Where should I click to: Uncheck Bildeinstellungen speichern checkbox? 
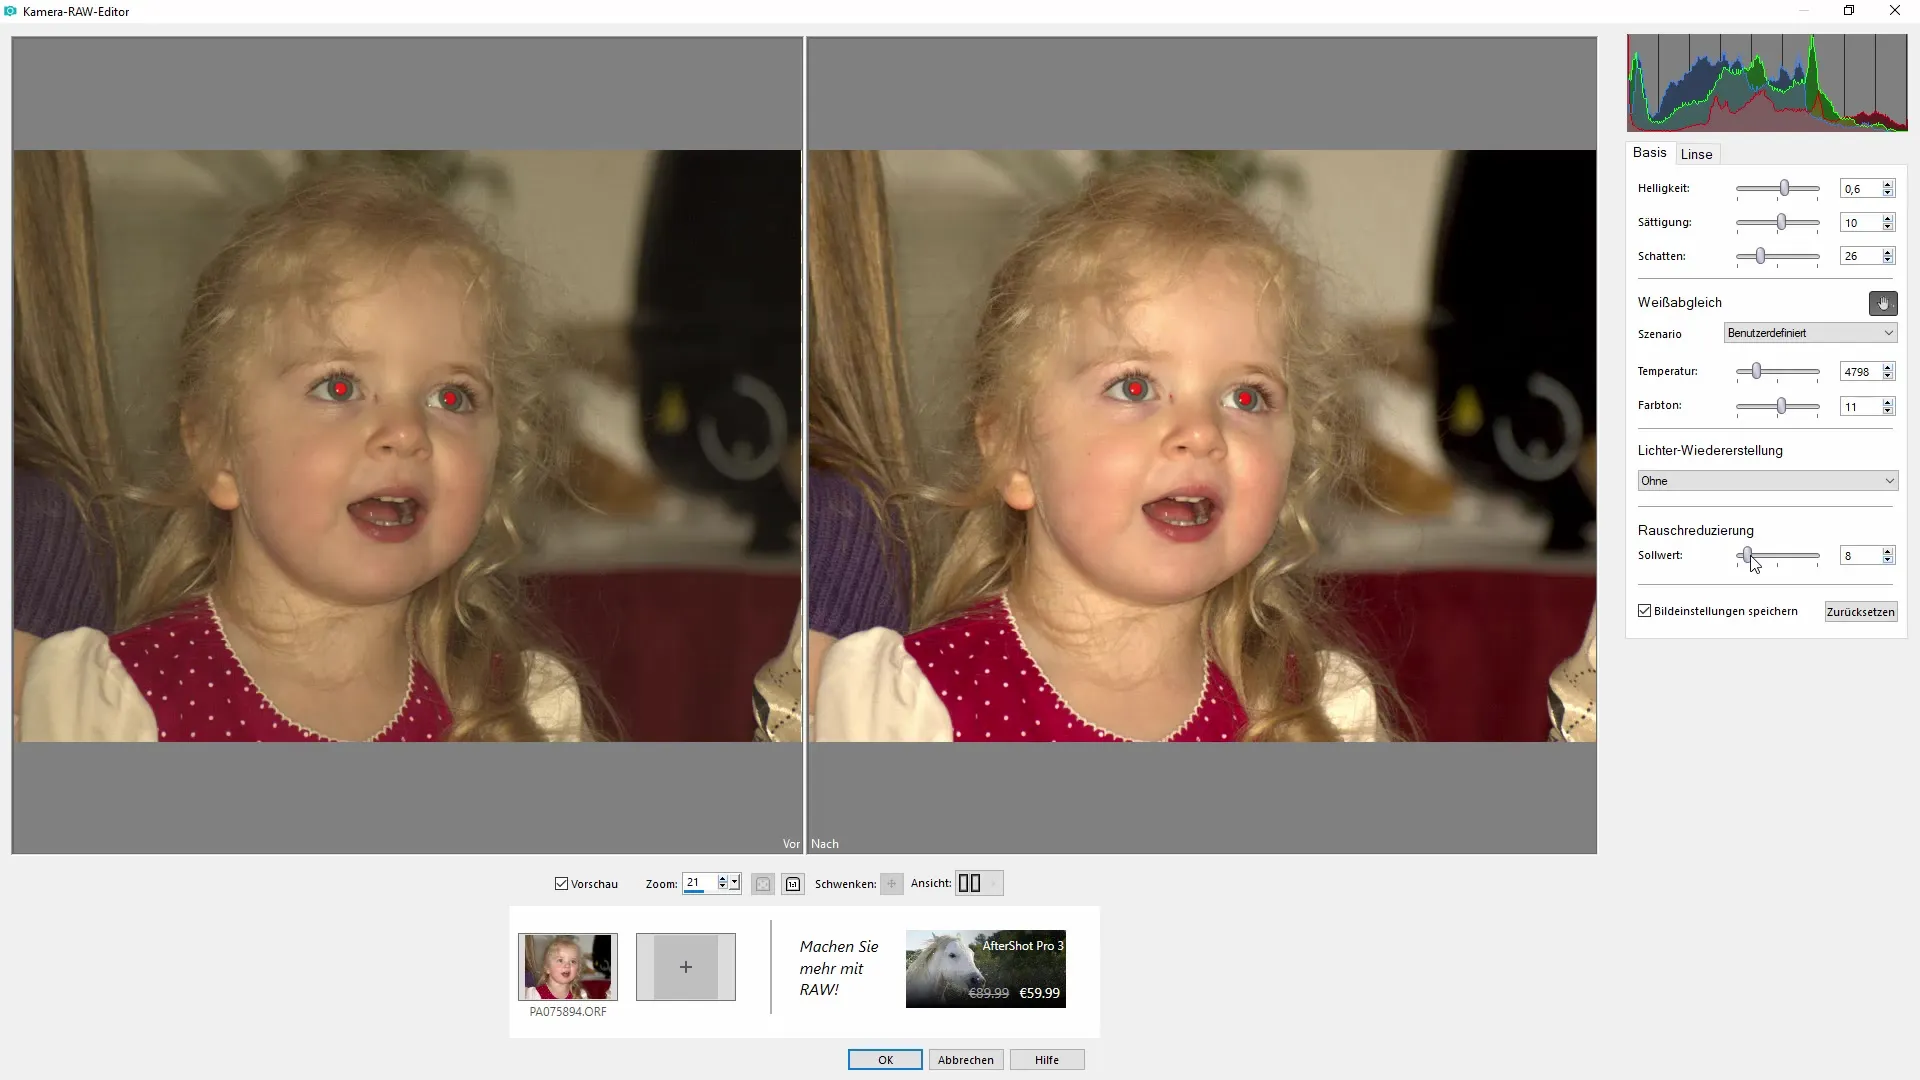[1644, 611]
